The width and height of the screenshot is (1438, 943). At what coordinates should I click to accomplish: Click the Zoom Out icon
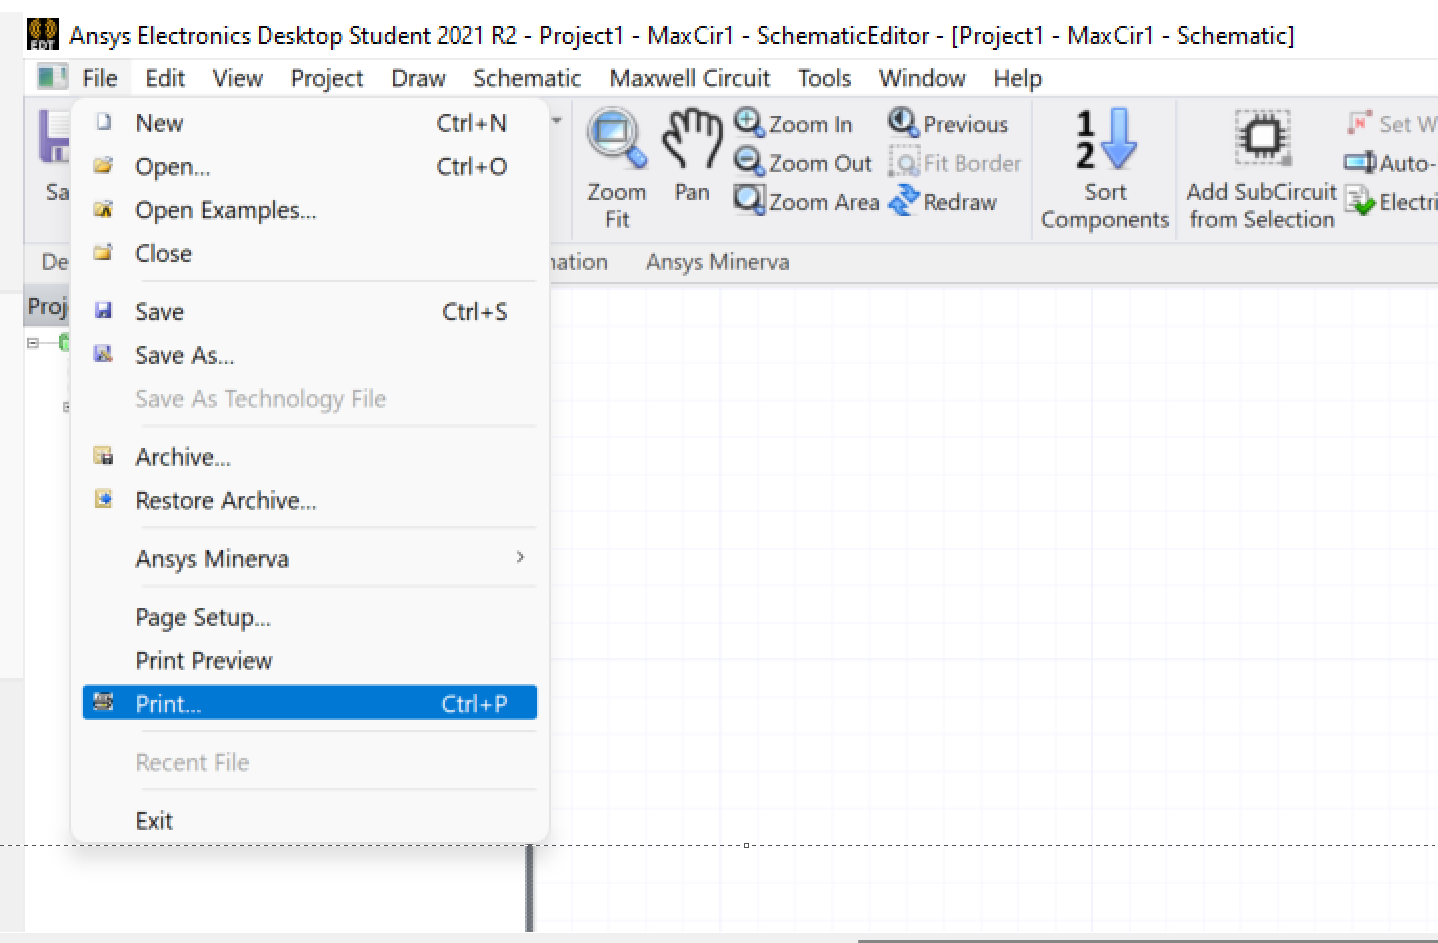coord(749,161)
